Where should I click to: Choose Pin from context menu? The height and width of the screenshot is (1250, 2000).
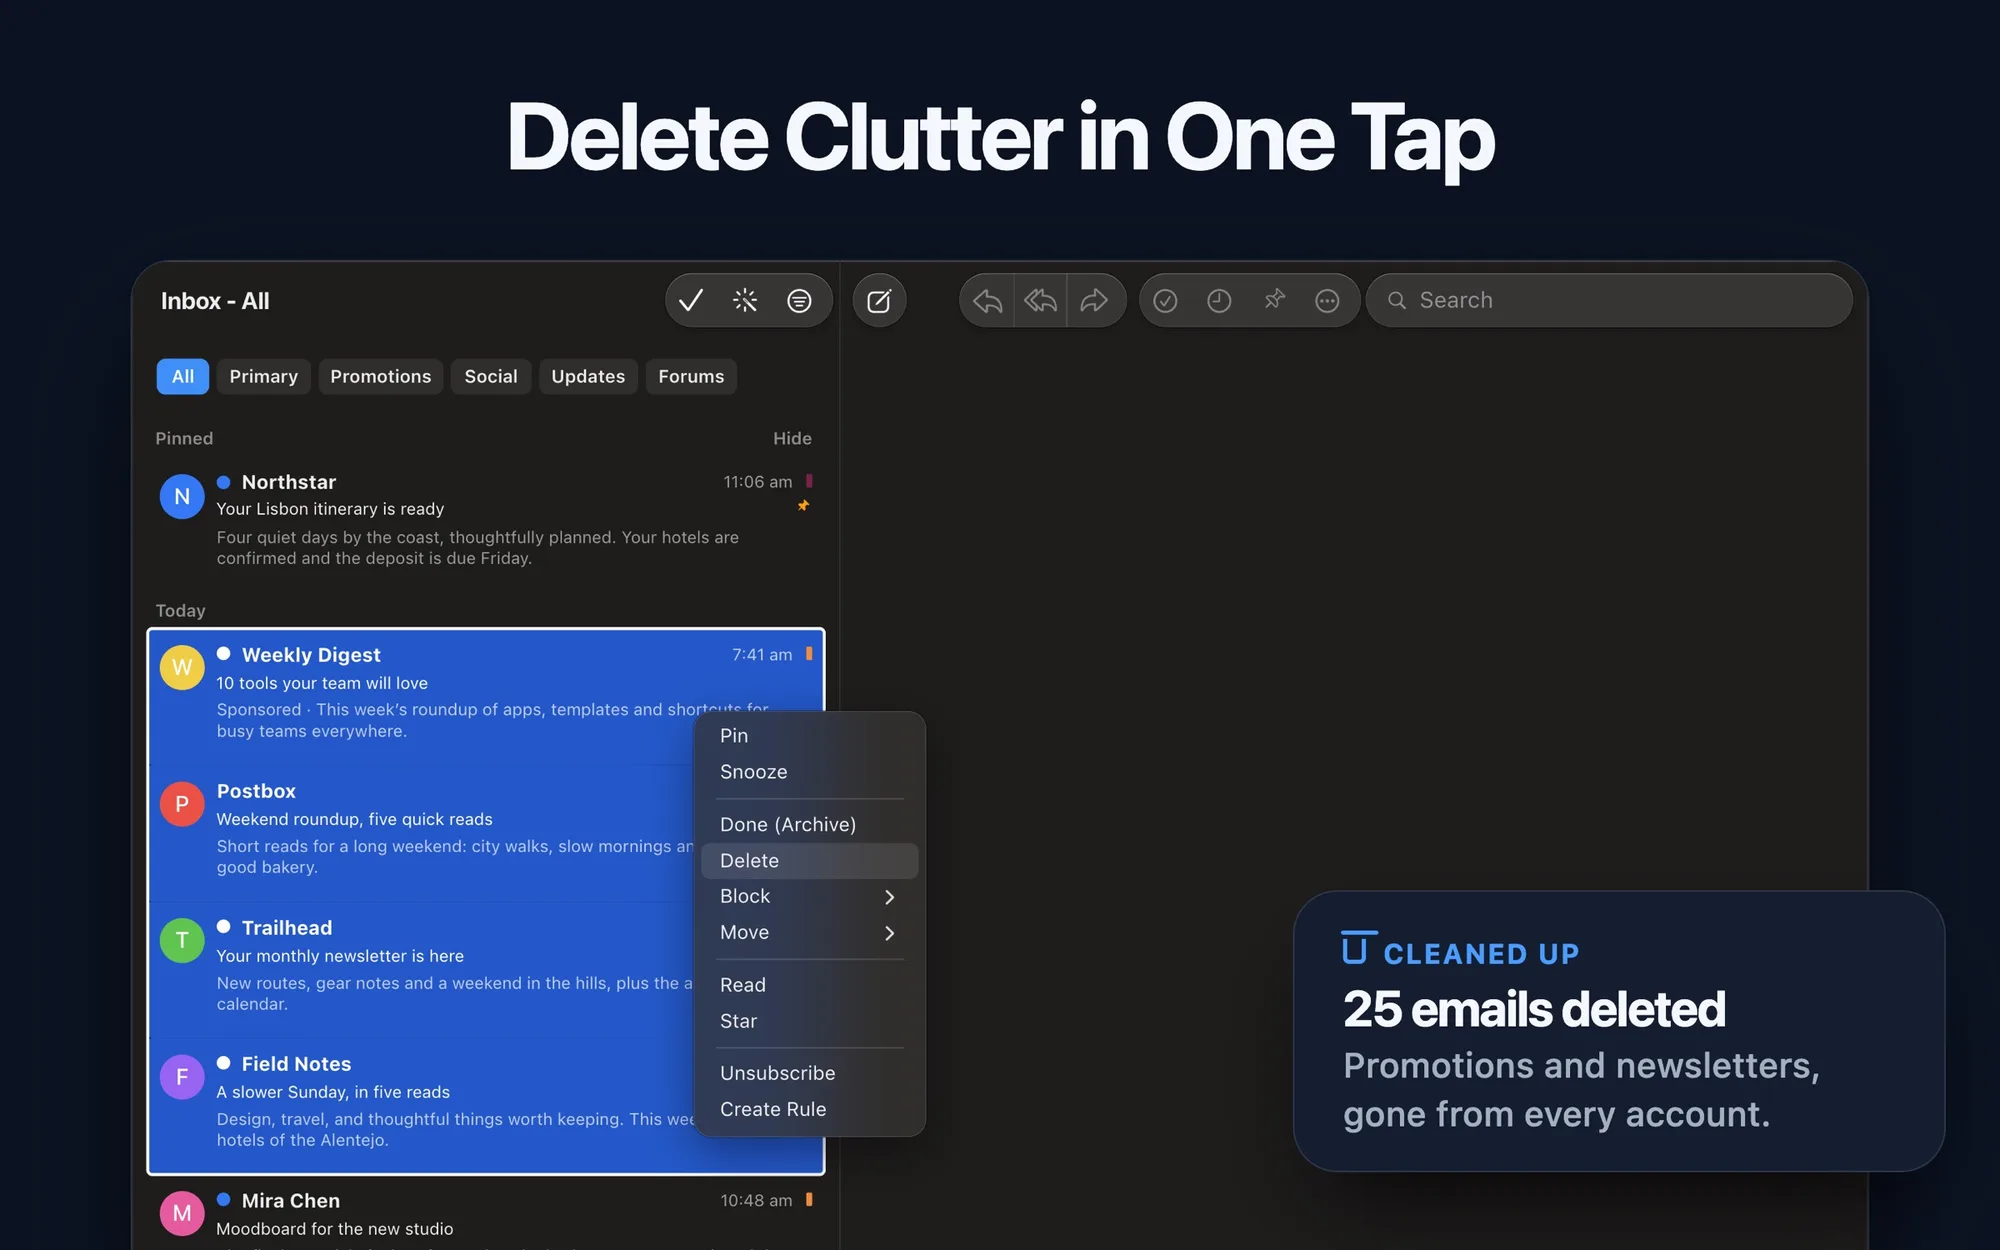(810, 736)
